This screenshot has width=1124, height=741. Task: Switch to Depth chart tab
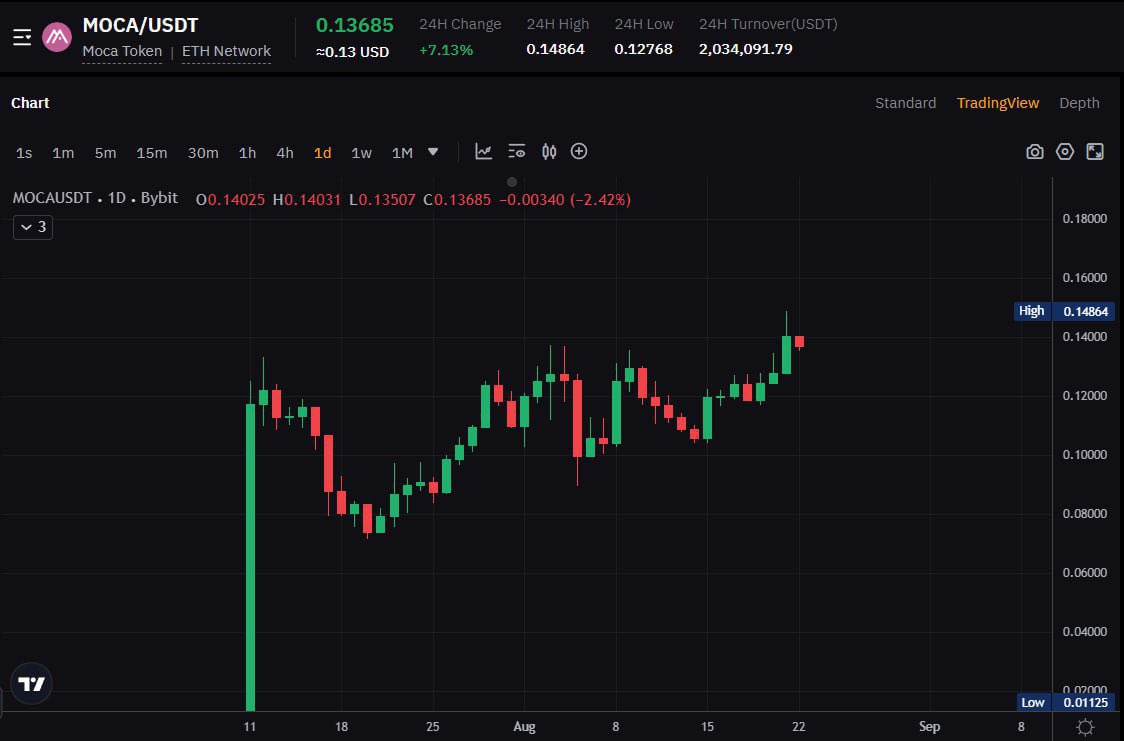(1080, 103)
